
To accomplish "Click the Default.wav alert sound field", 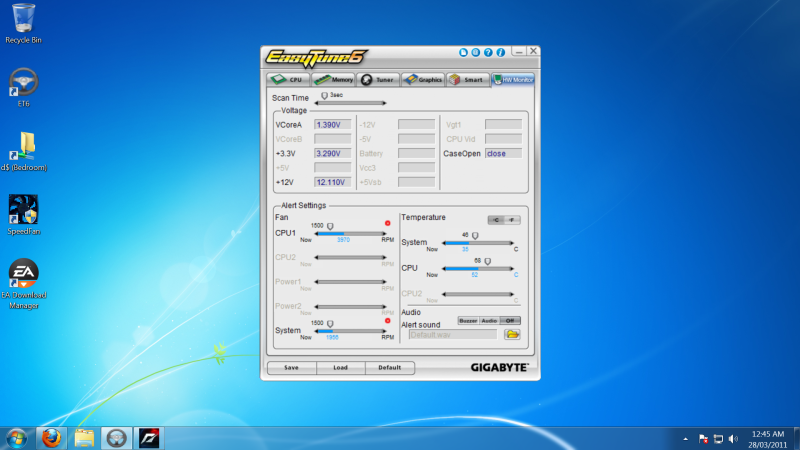I will click(453, 335).
